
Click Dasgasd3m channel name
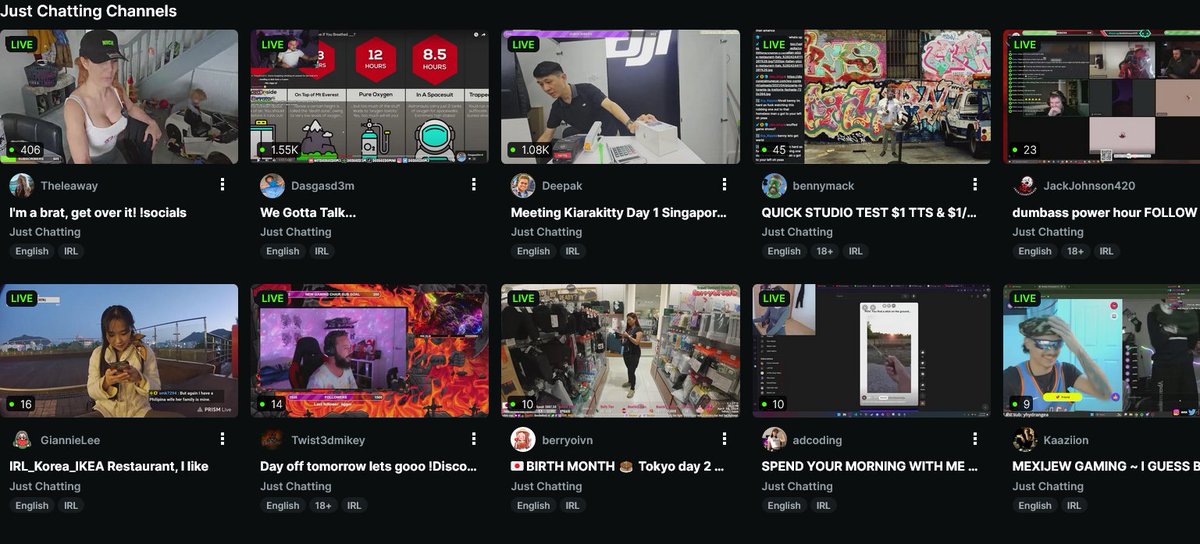pyautogui.click(x=323, y=186)
